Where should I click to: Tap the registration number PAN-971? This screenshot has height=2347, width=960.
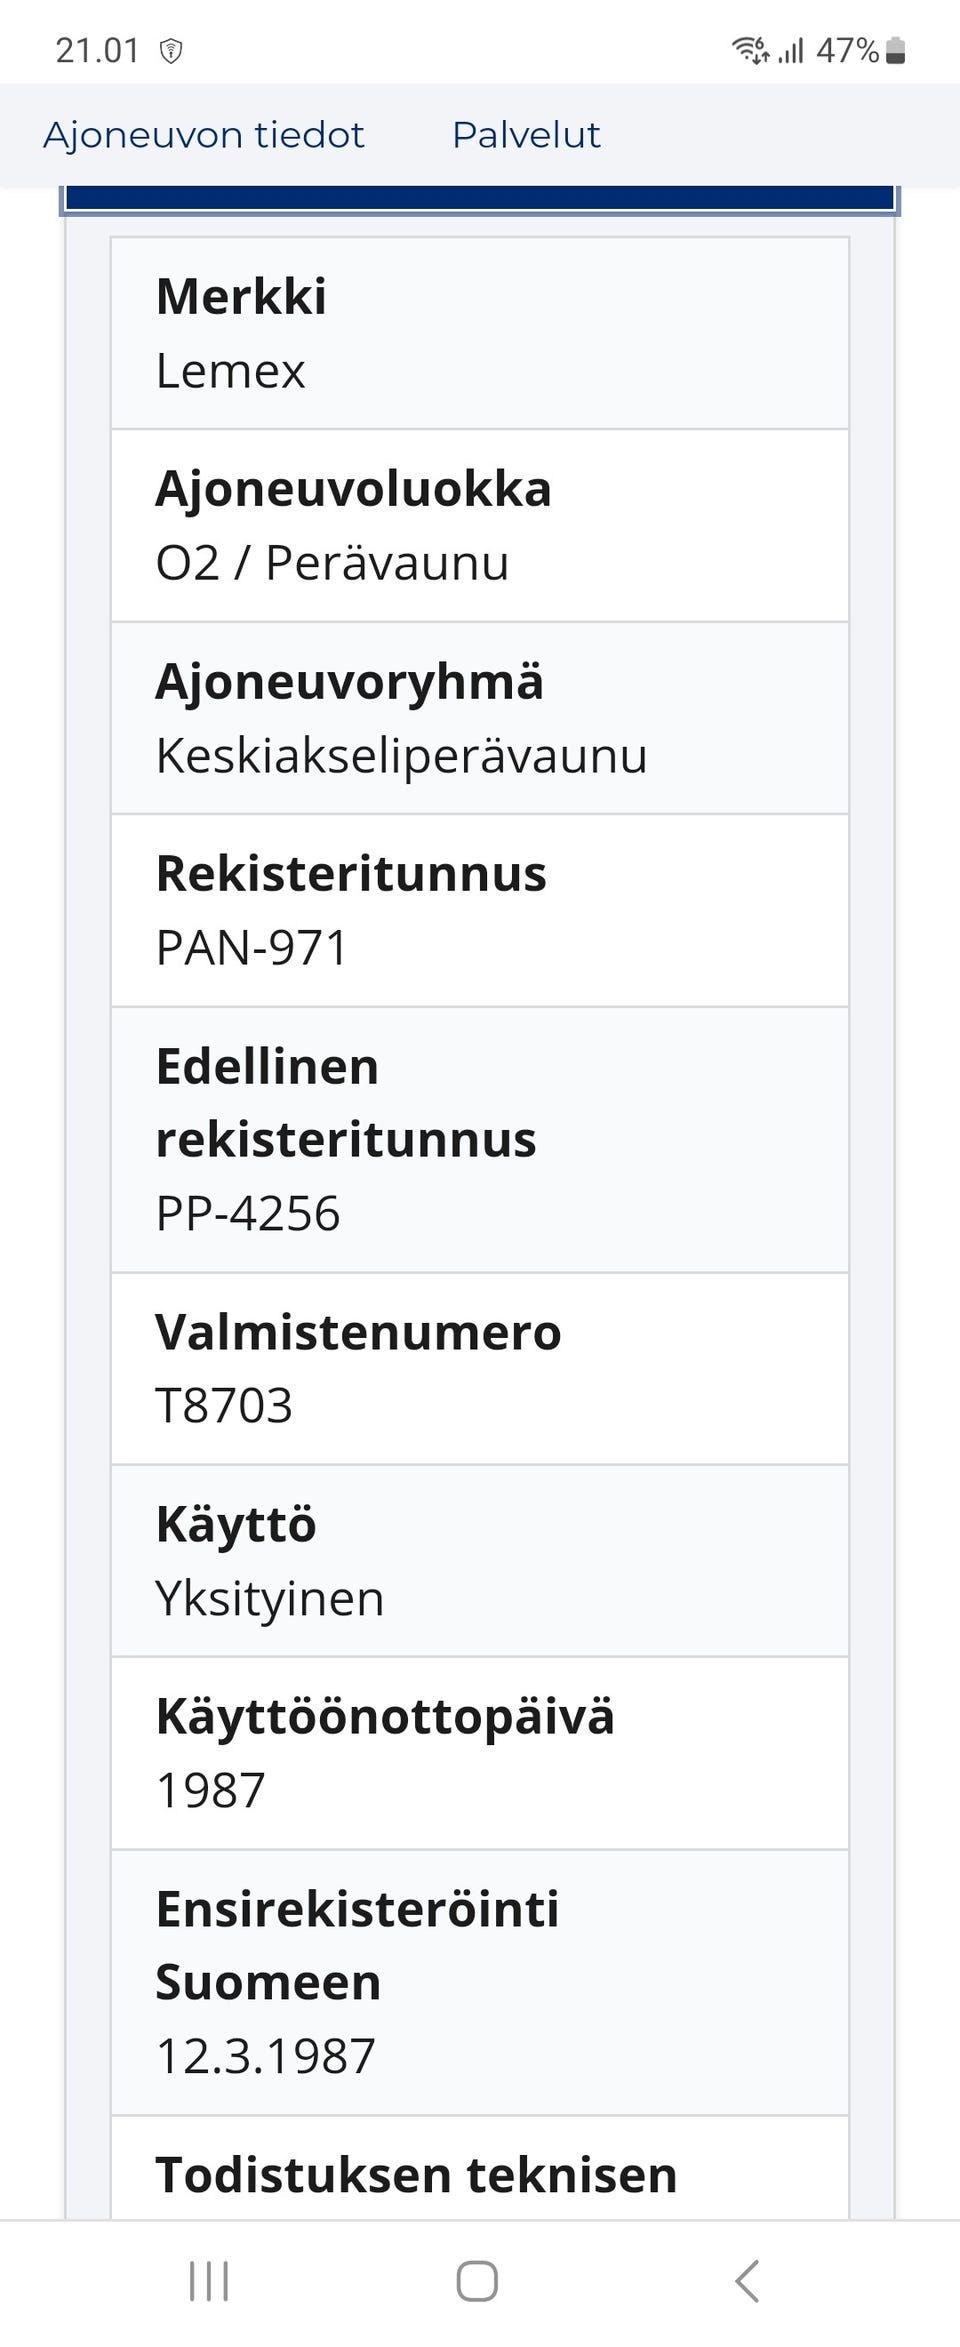252,947
